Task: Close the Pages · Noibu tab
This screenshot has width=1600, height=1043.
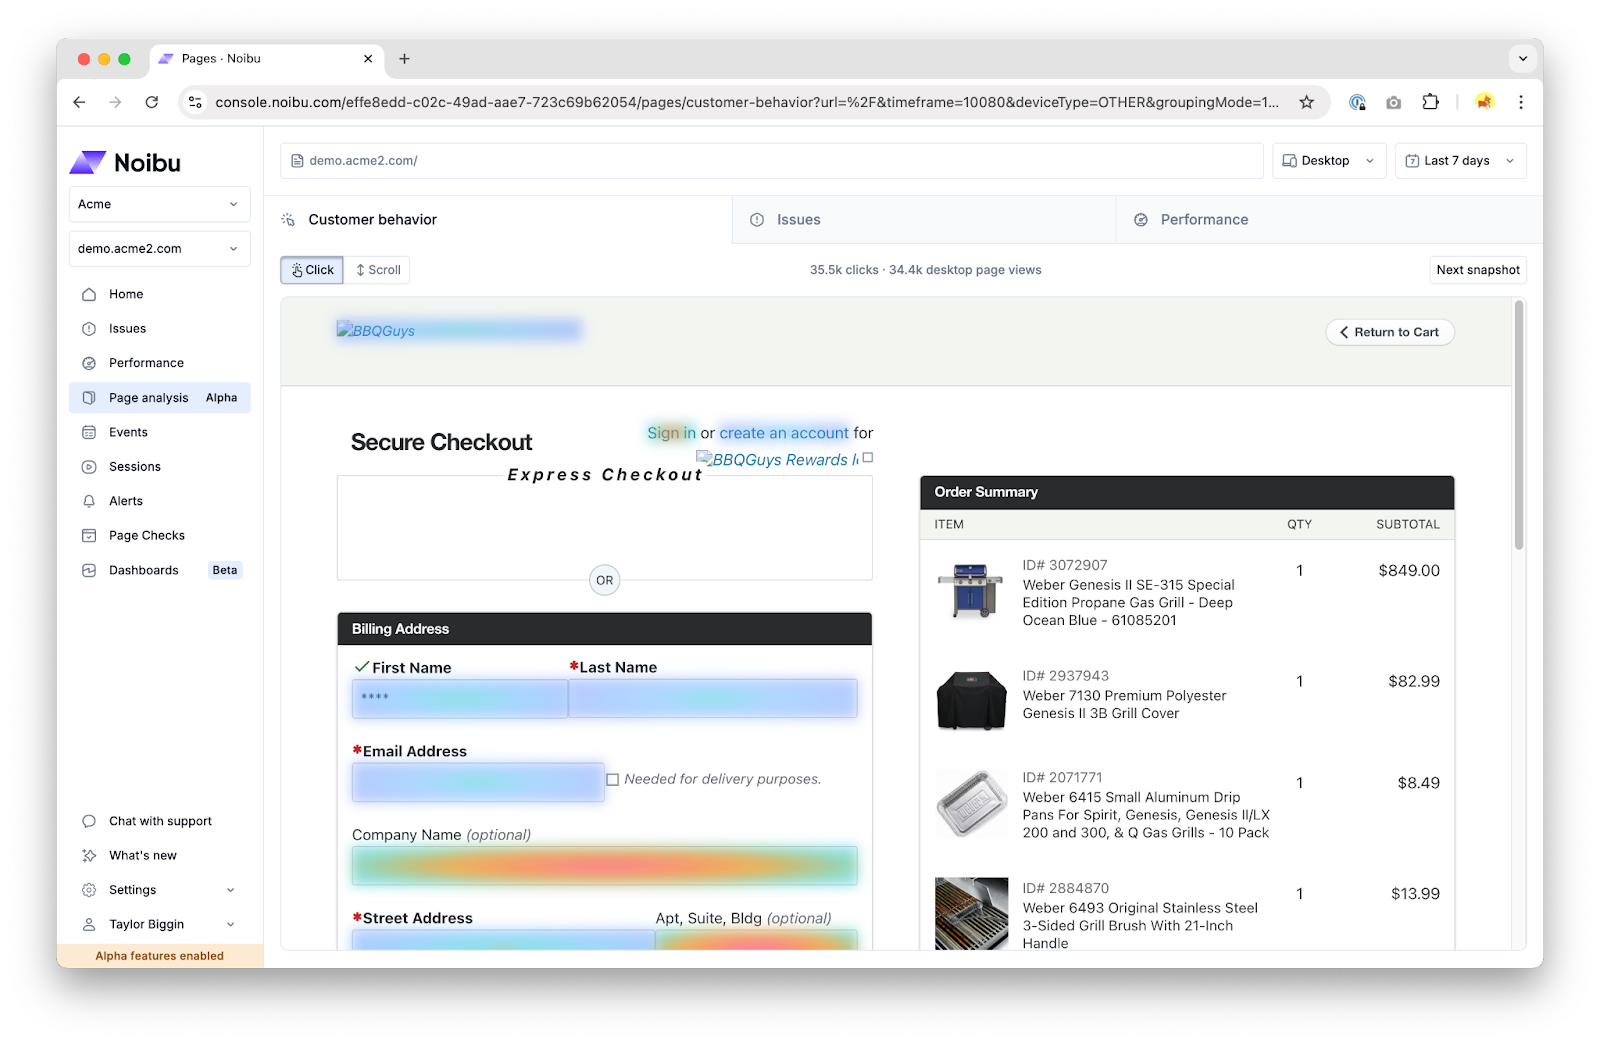Action: pyautogui.click(x=368, y=59)
